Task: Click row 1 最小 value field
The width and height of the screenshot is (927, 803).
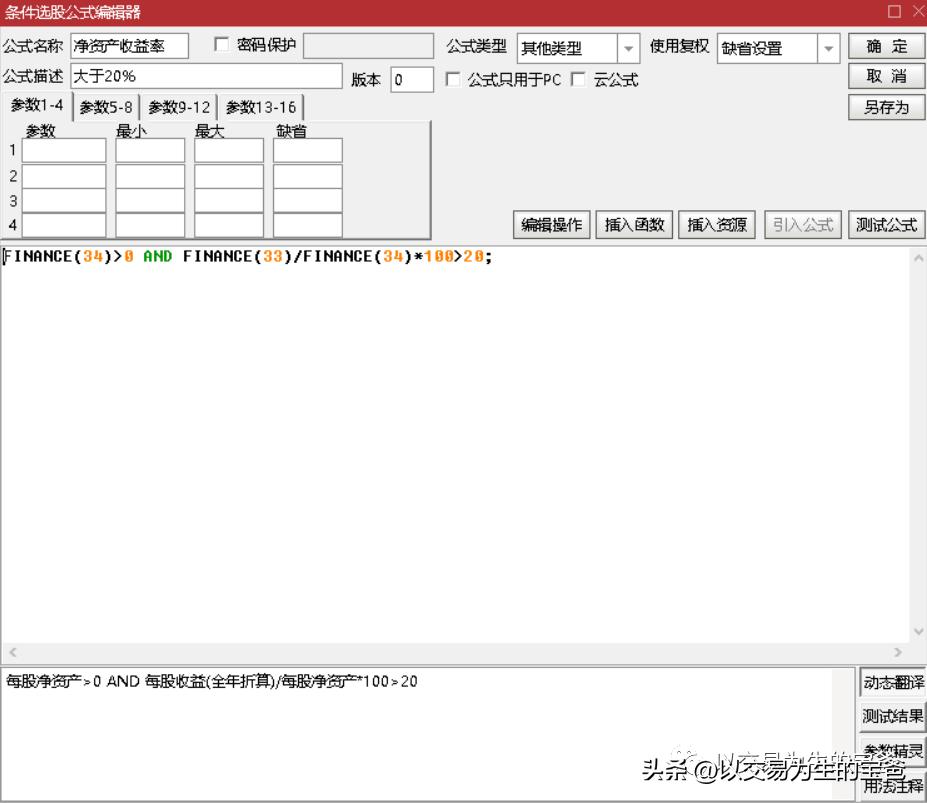Action: point(150,151)
